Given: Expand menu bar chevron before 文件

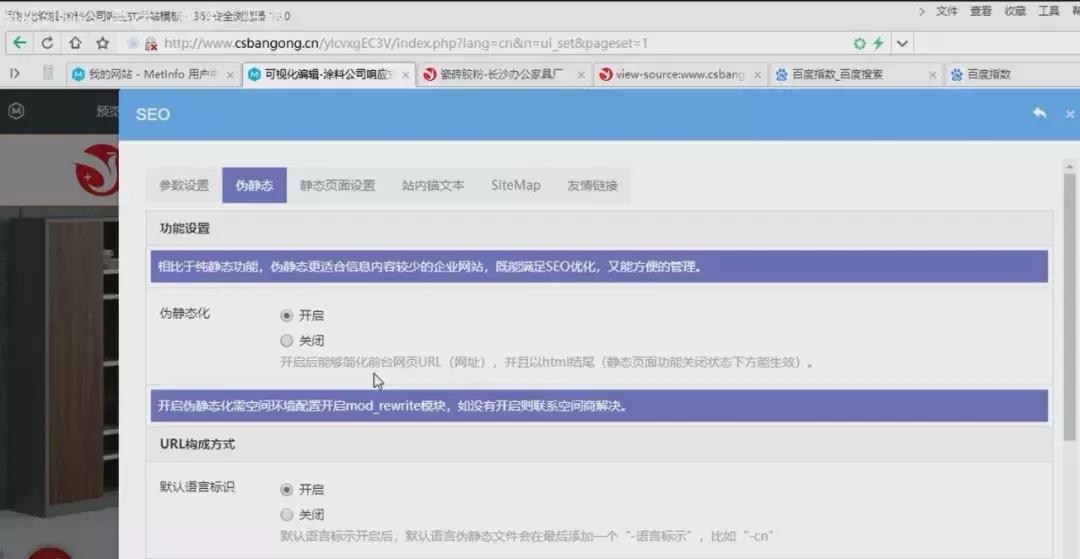Looking at the screenshot, I should point(922,11).
